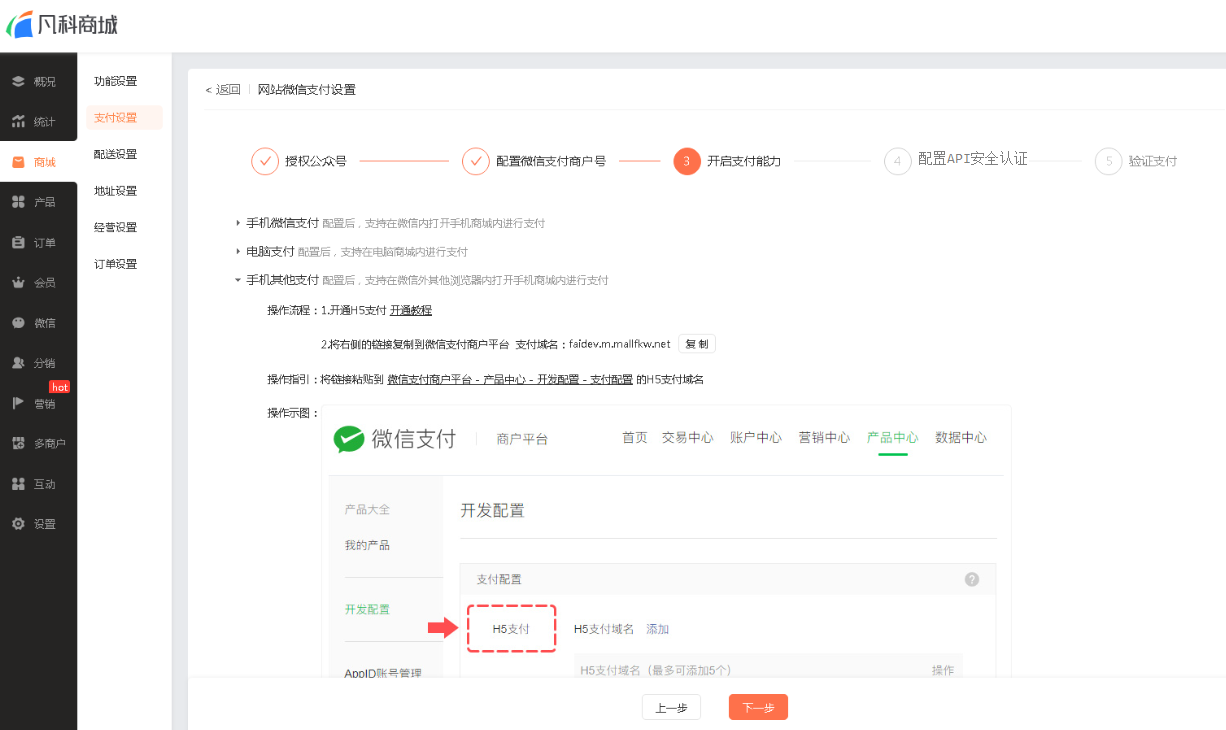Open 经营设置 submenu item
The image size is (1226, 730).
115,227
